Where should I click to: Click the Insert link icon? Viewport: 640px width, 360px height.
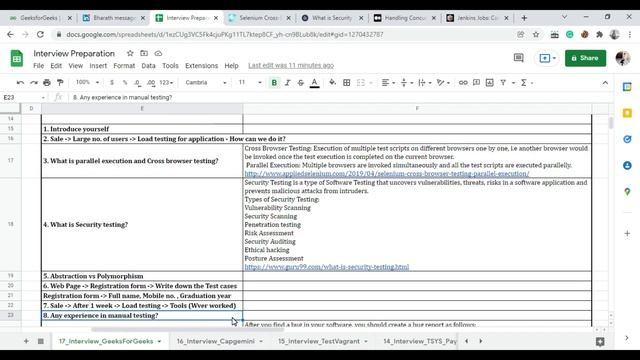463,83
